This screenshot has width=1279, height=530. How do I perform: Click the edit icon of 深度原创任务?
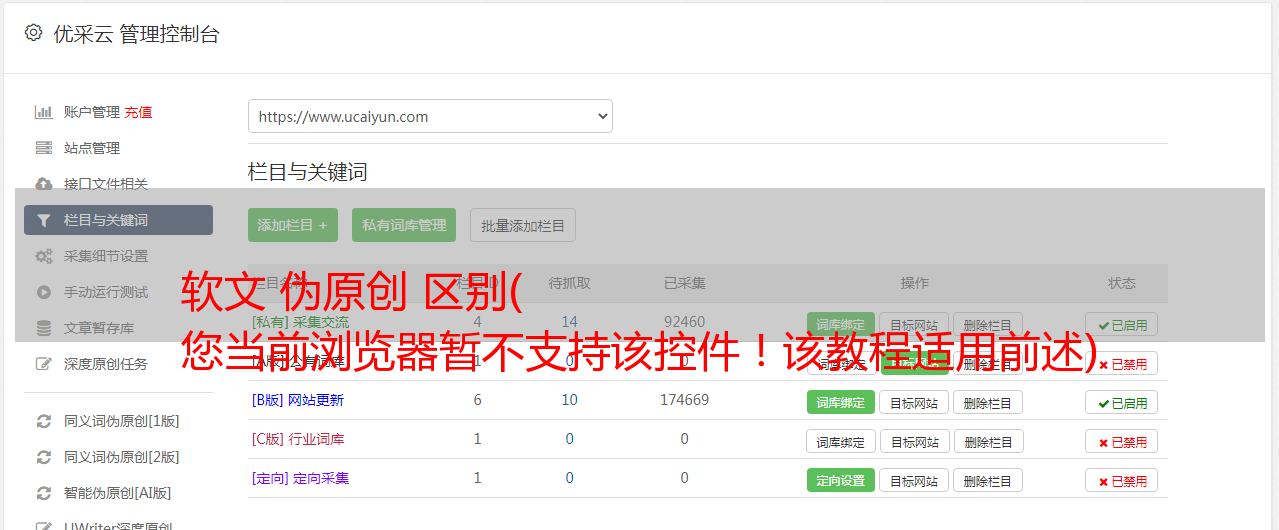click(43, 364)
